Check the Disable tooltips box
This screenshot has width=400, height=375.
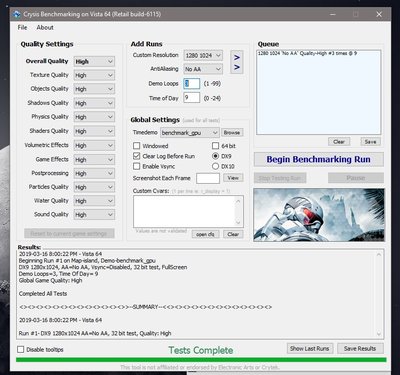tap(21, 349)
